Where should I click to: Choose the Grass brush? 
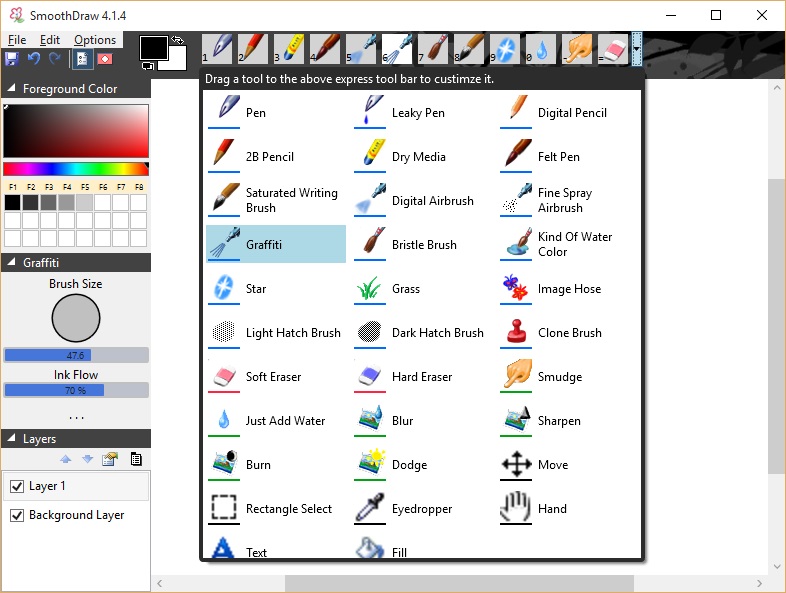(x=422, y=289)
